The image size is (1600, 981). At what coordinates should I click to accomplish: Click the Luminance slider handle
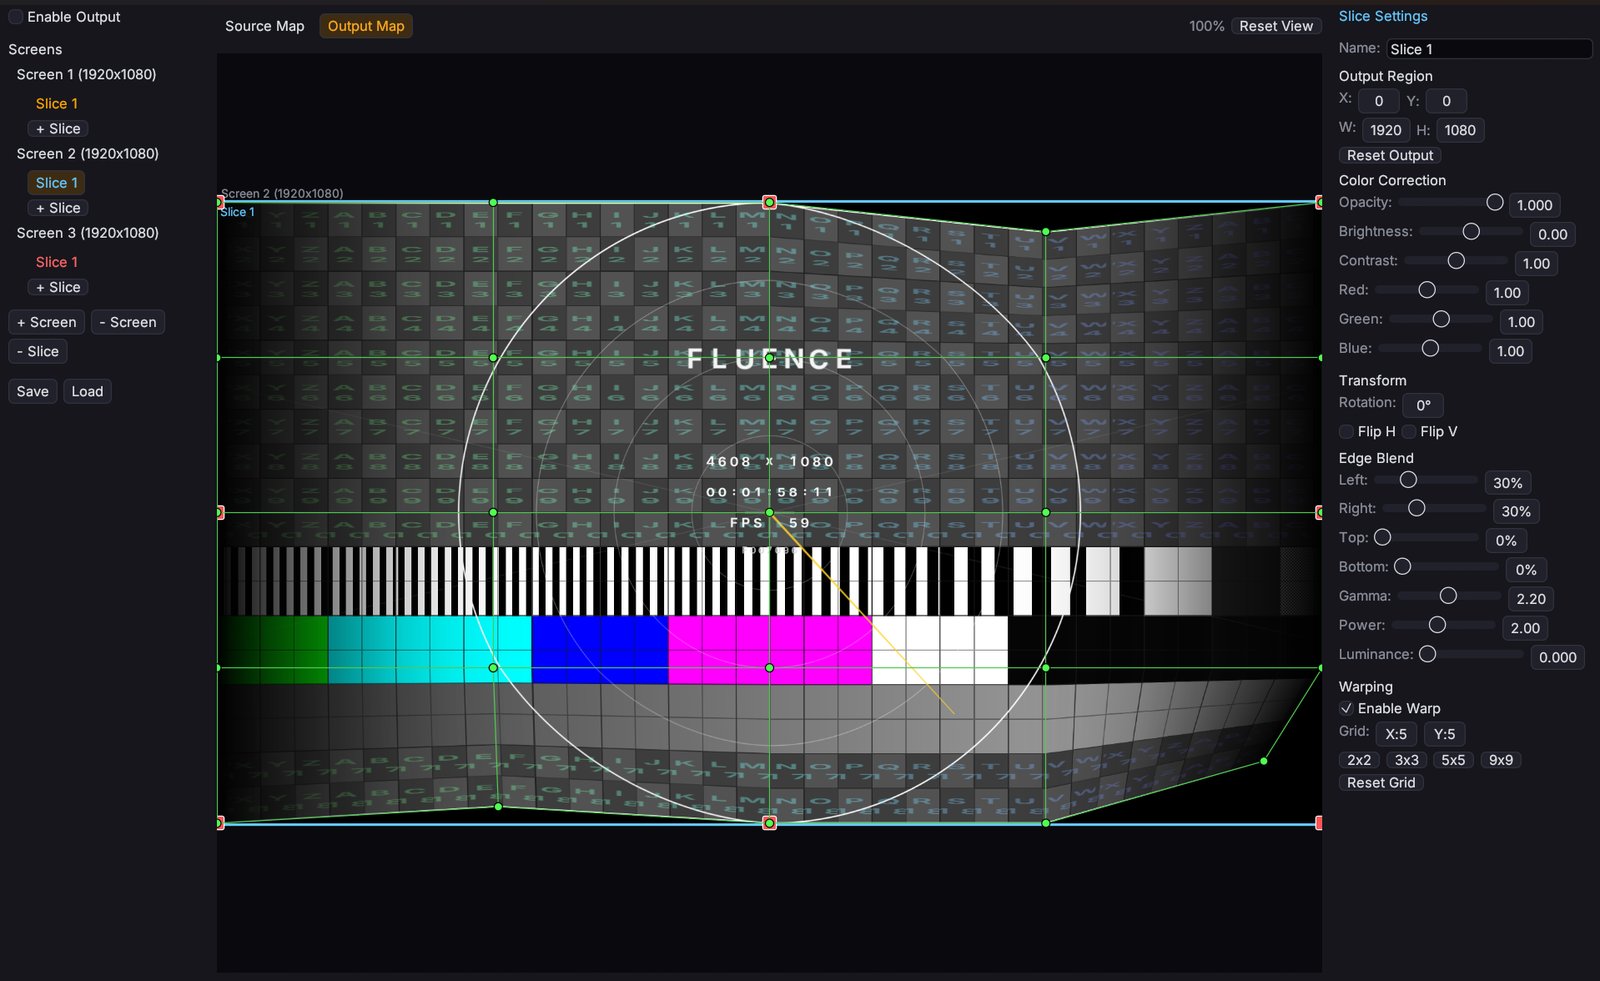click(1427, 653)
